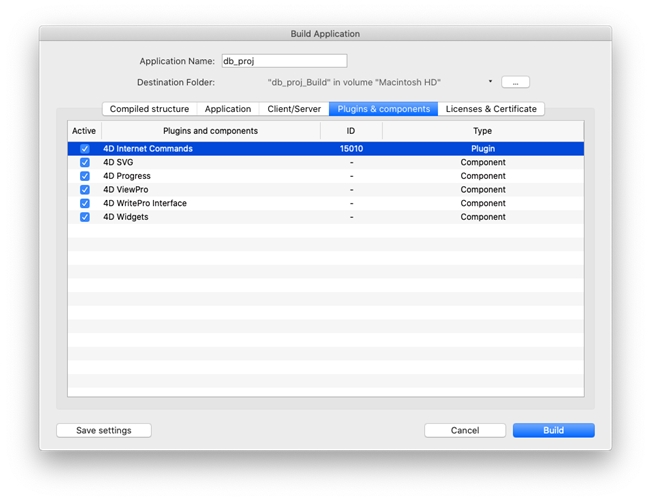Open the Licenses & Certificate tab
650x501 pixels.
[x=491, y=109]
